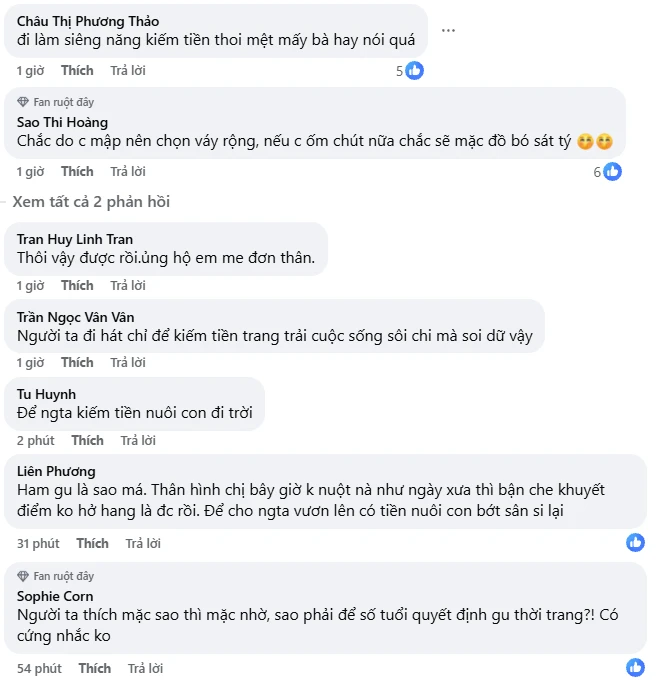Expand "Xem tất cả 2 phản hồi" replies

coord(91,202)
